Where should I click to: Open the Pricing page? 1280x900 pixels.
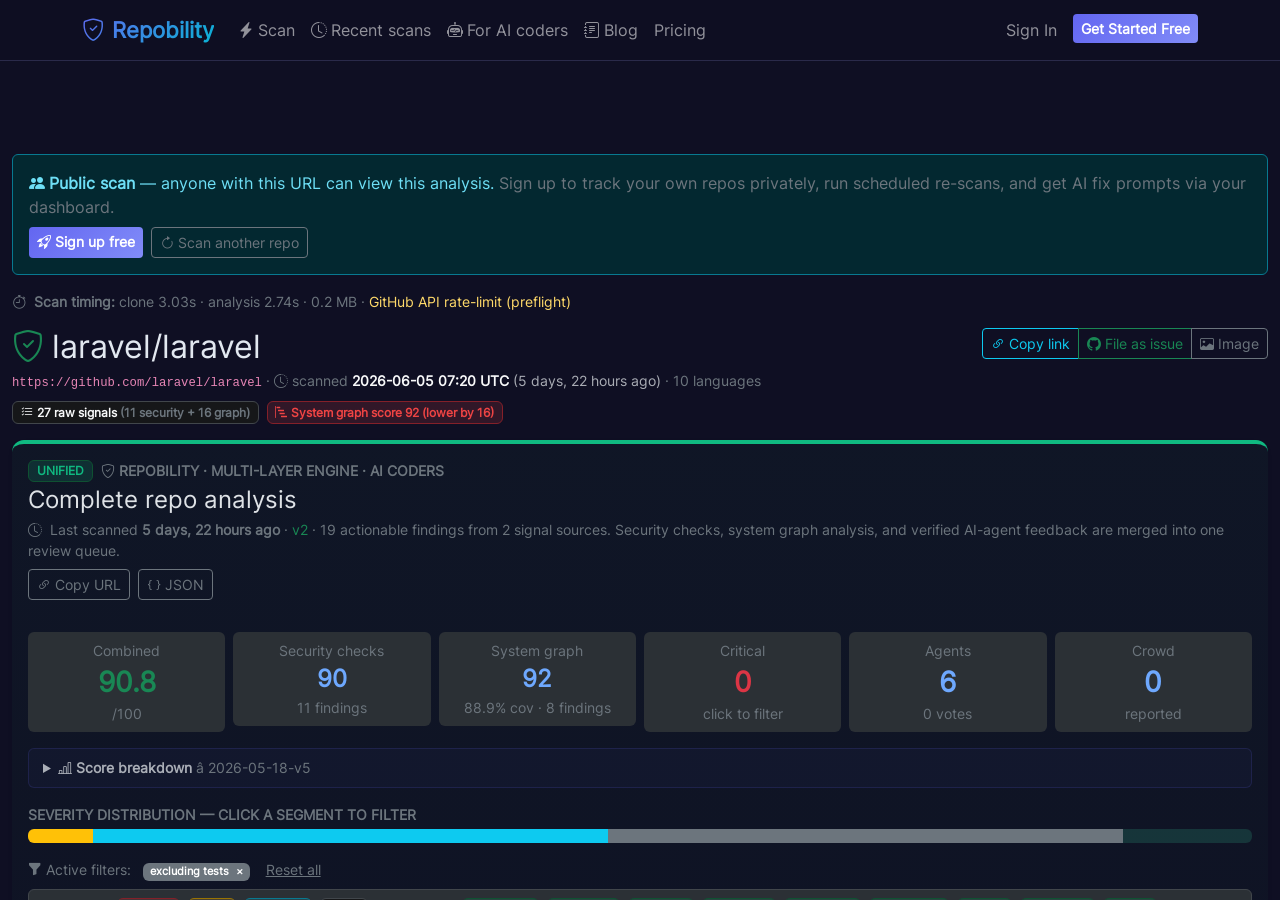point(680,30)
